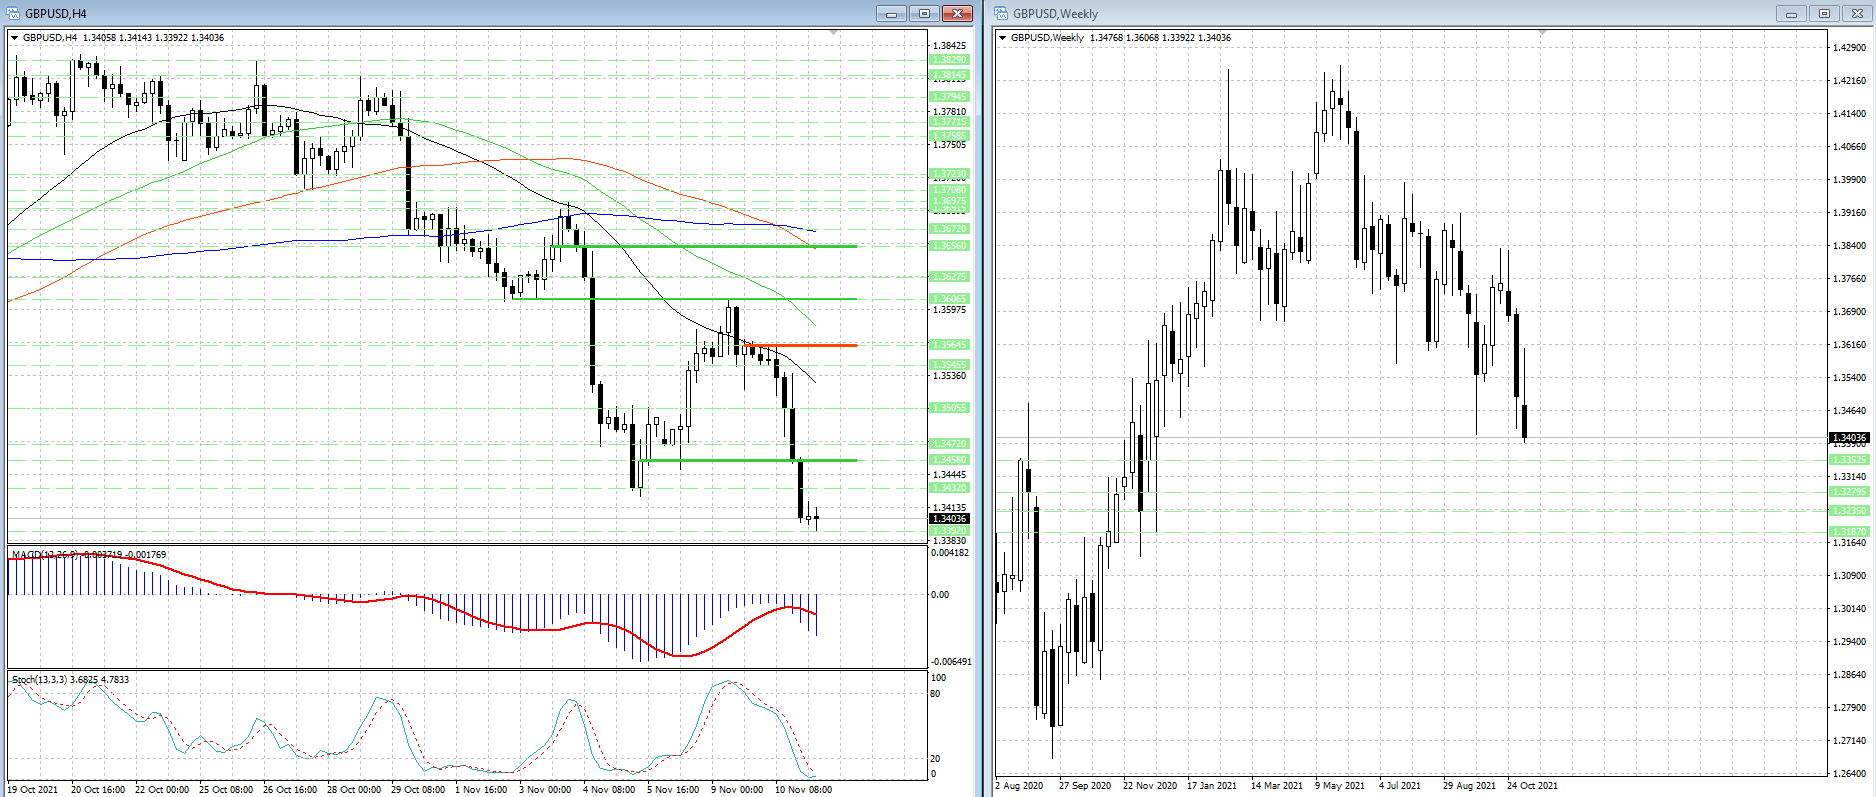The height and width of the screenshot is (797, 1876).
Task: Maximize the GBPUSD,H4 chart window
Action: (923, 13)
